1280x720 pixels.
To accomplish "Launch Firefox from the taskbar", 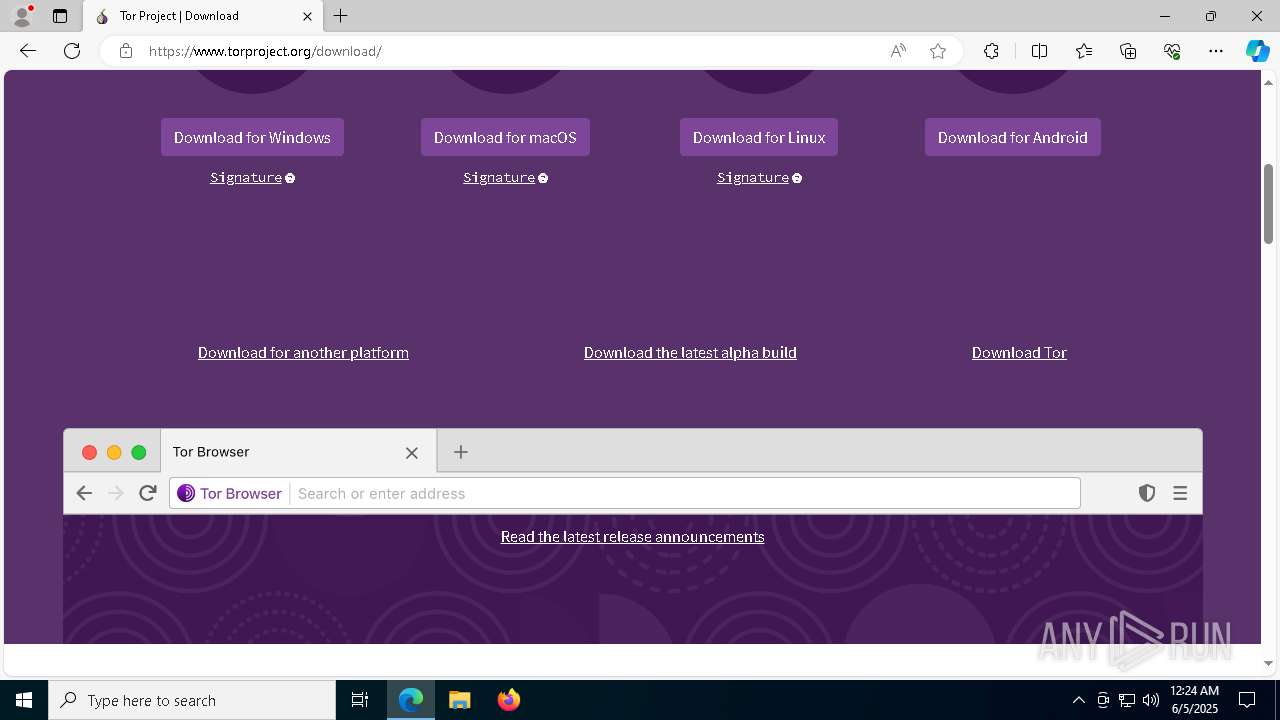I will 509,700.
